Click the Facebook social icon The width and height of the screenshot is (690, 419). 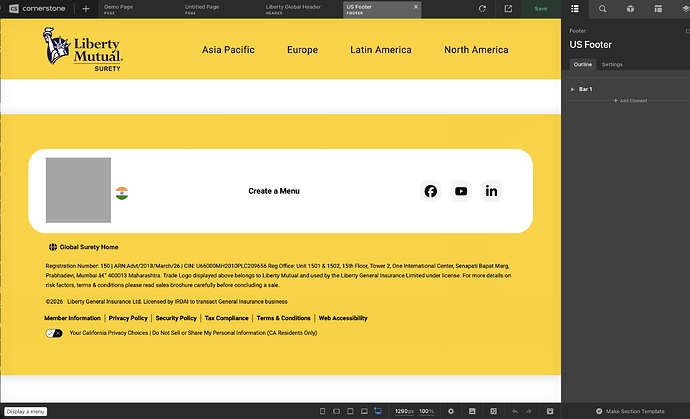[x=431, y=191]
